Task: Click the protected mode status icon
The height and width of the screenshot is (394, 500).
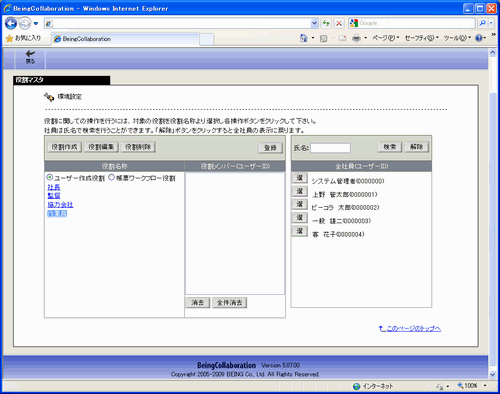Action: [x=440, y=386]
